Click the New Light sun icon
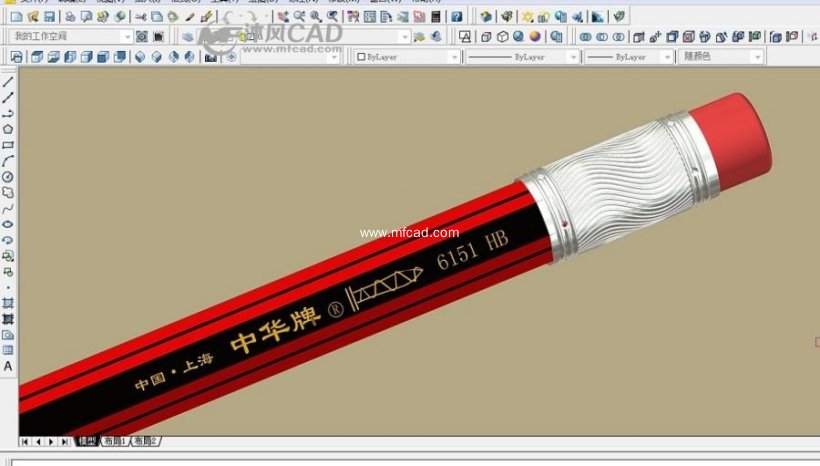Viewport: 820px width, 466px height. (x=527, y=17)
